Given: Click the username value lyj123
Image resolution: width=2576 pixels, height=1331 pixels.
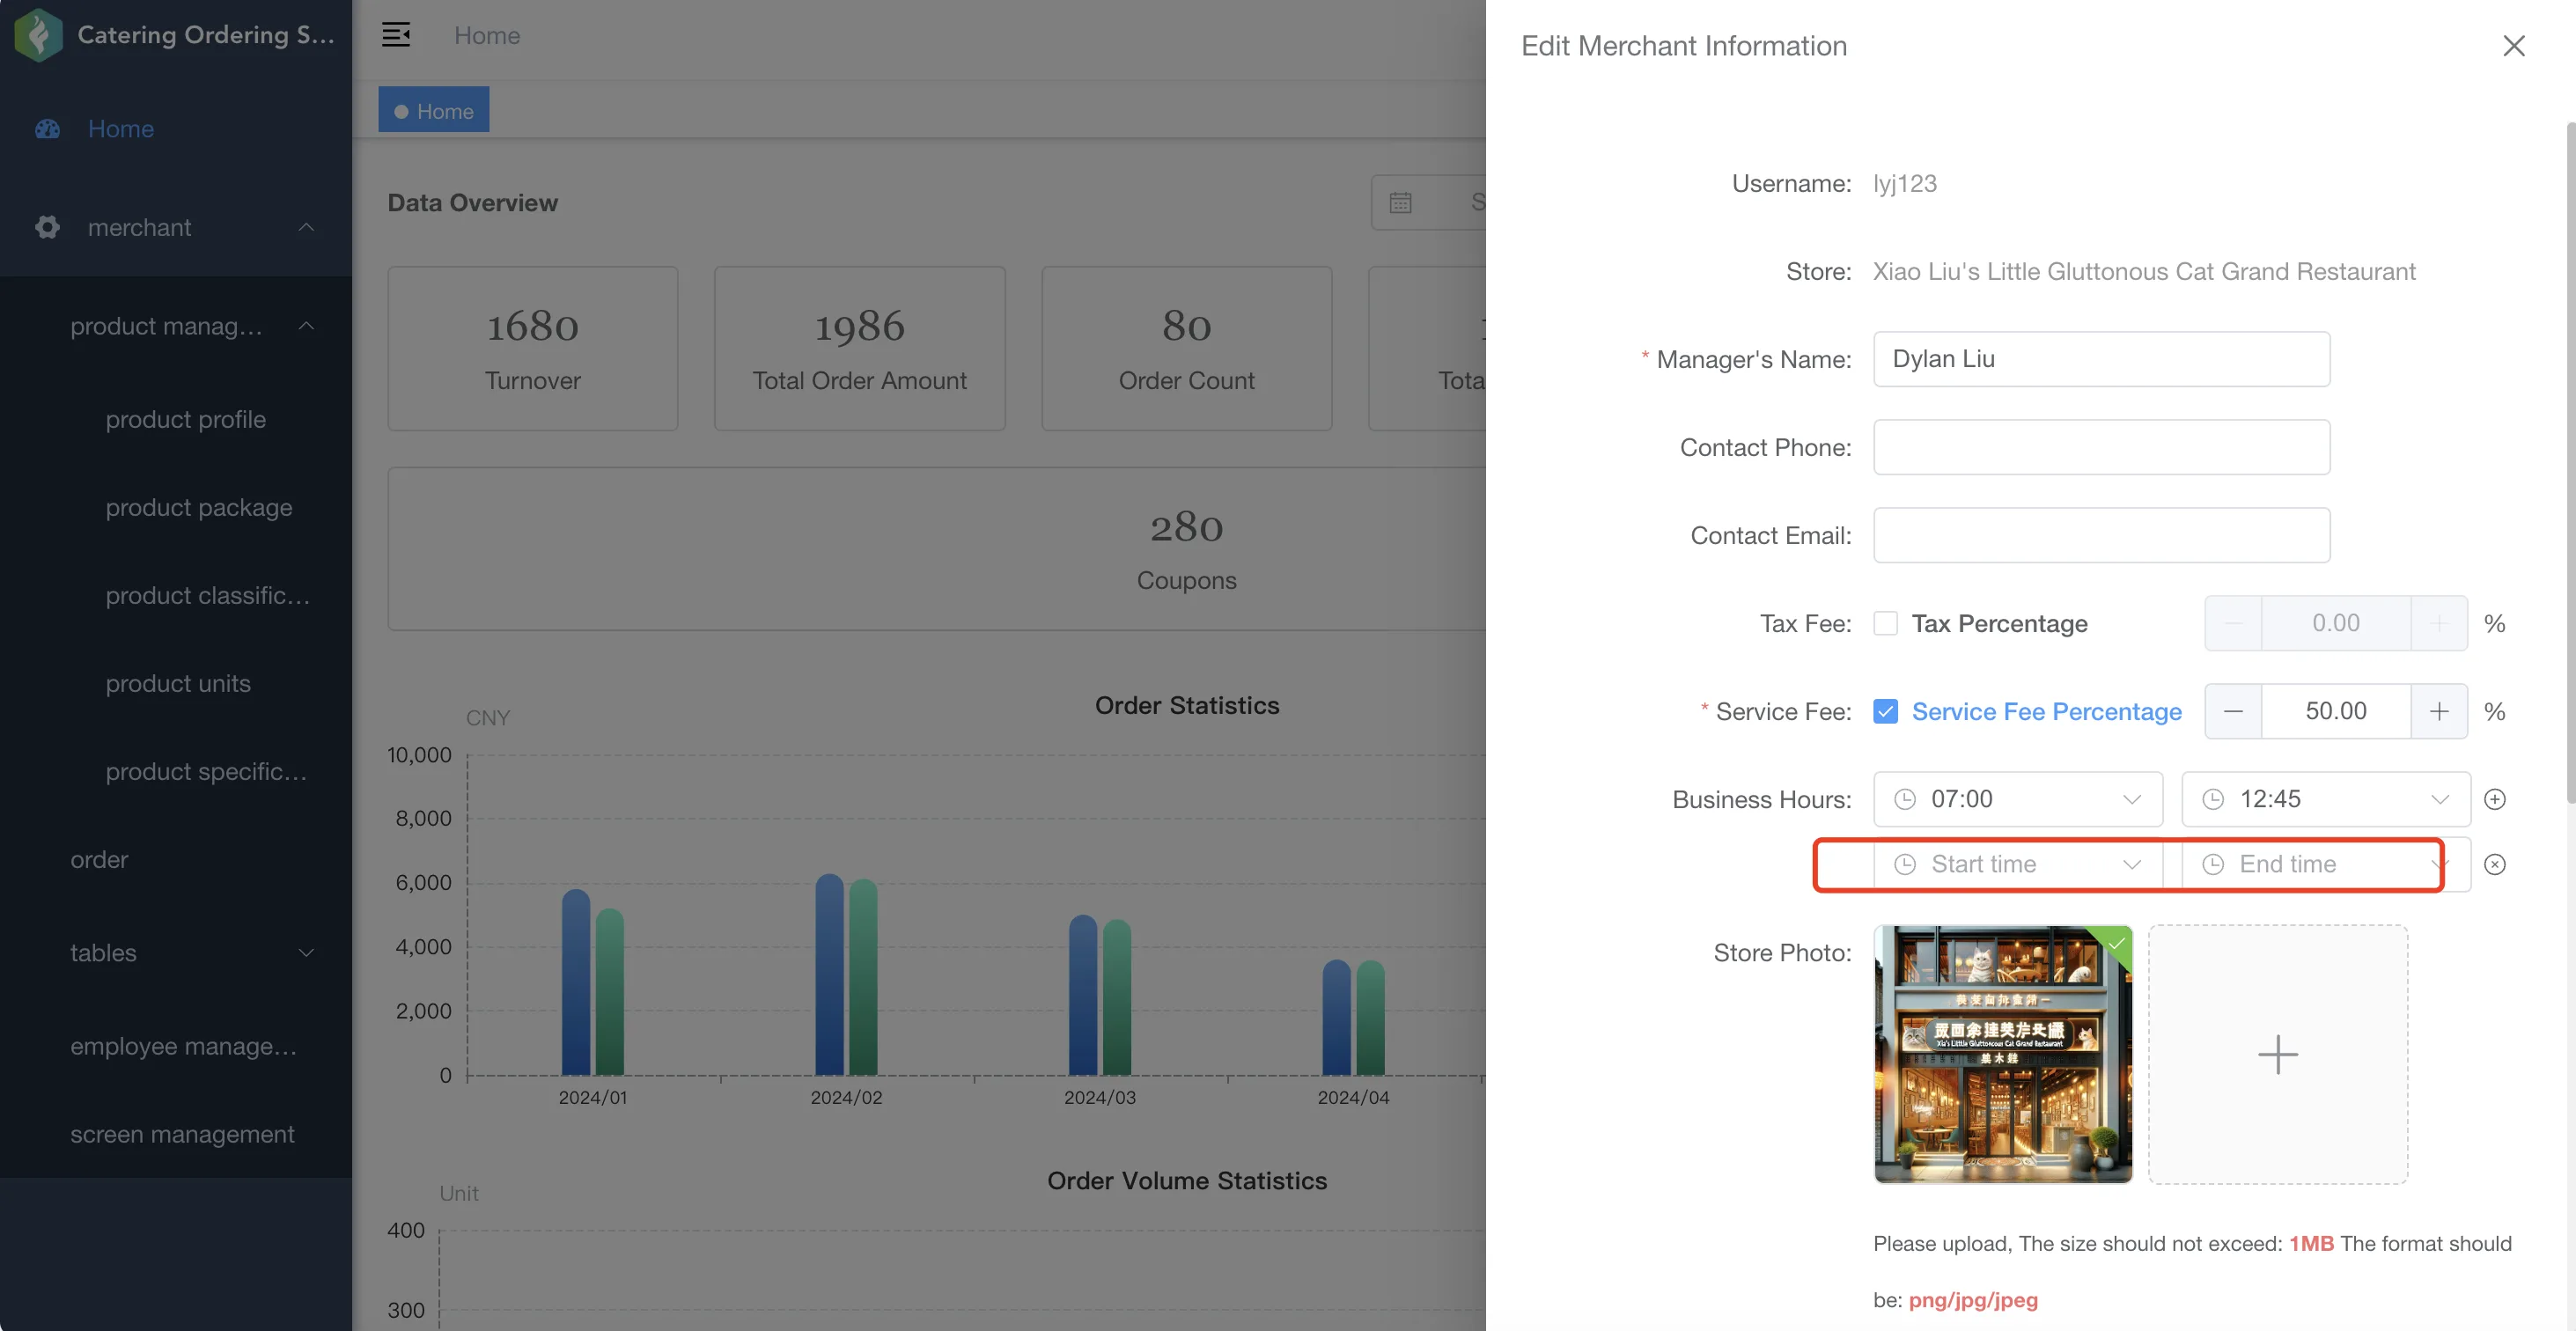Looking at the screenshot, I should click(x=1905, y=183).
